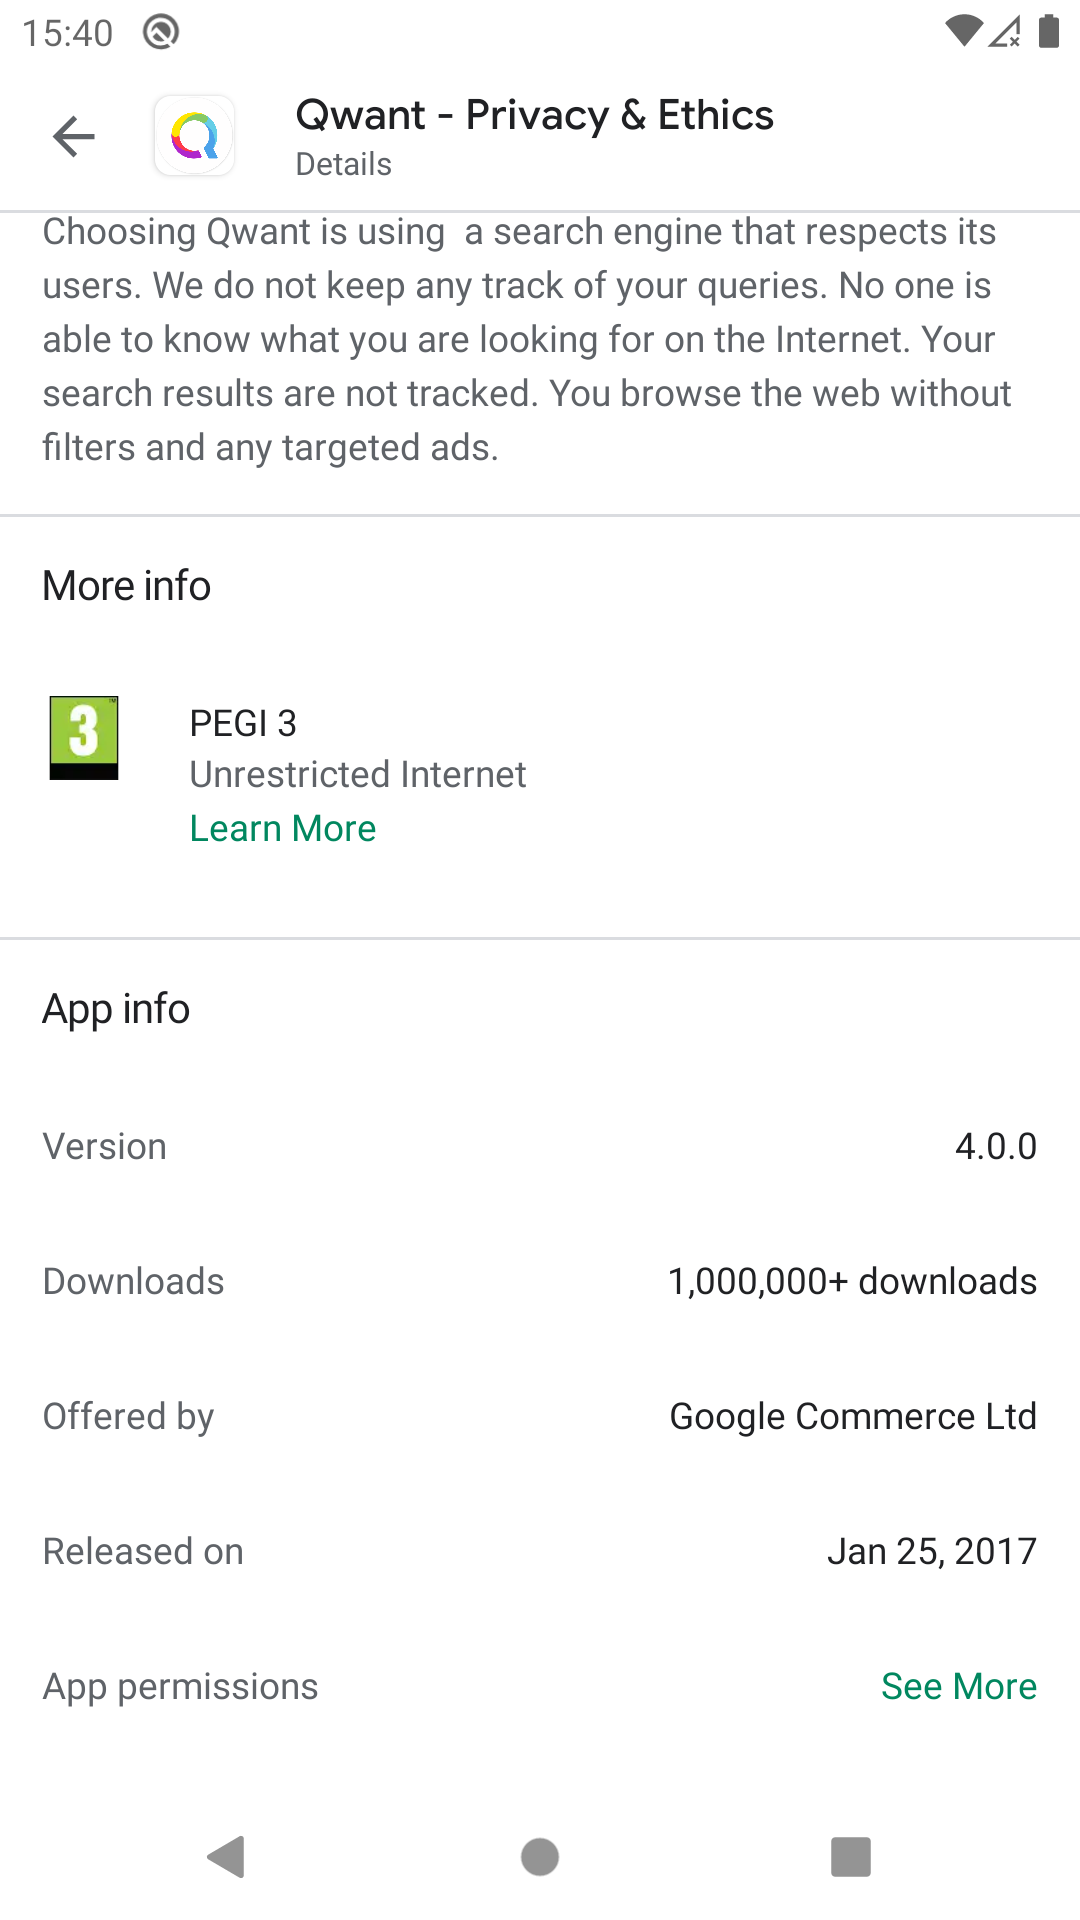Tap the Android recent apps square
Viewport: 1080px width, 1920px height.
(x=851, y=1857)
